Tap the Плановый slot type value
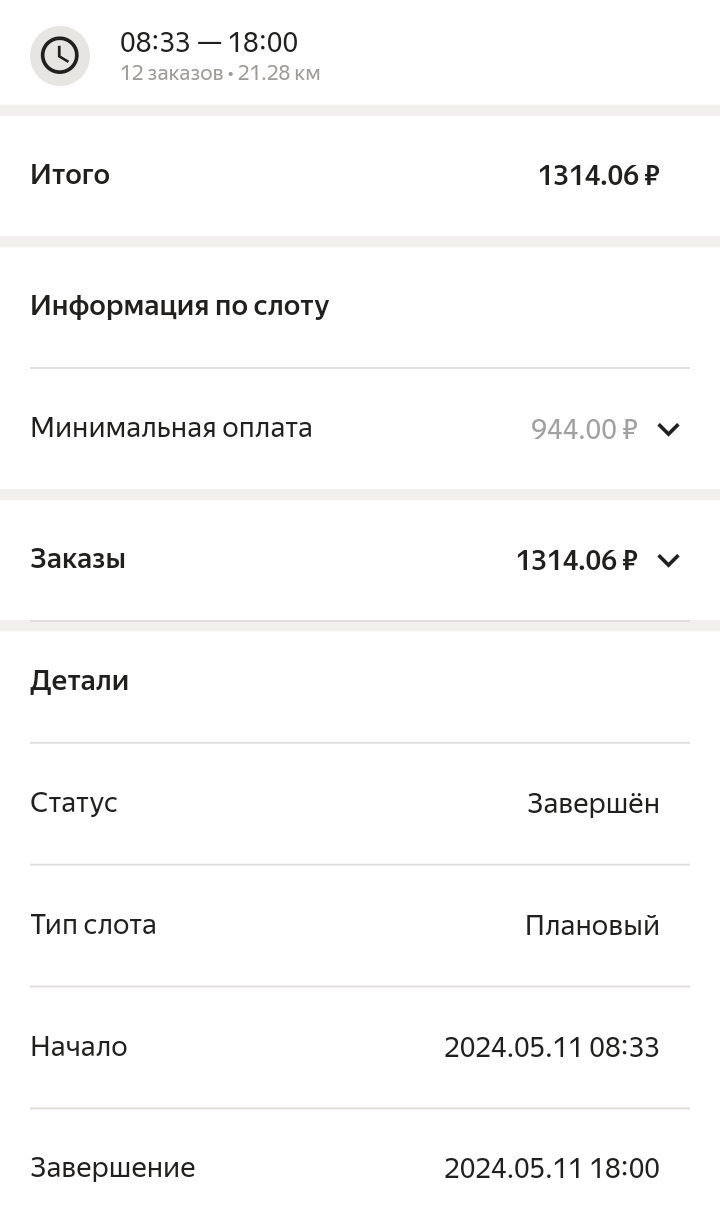This screenshot has height=1223, width=720. 592,926
